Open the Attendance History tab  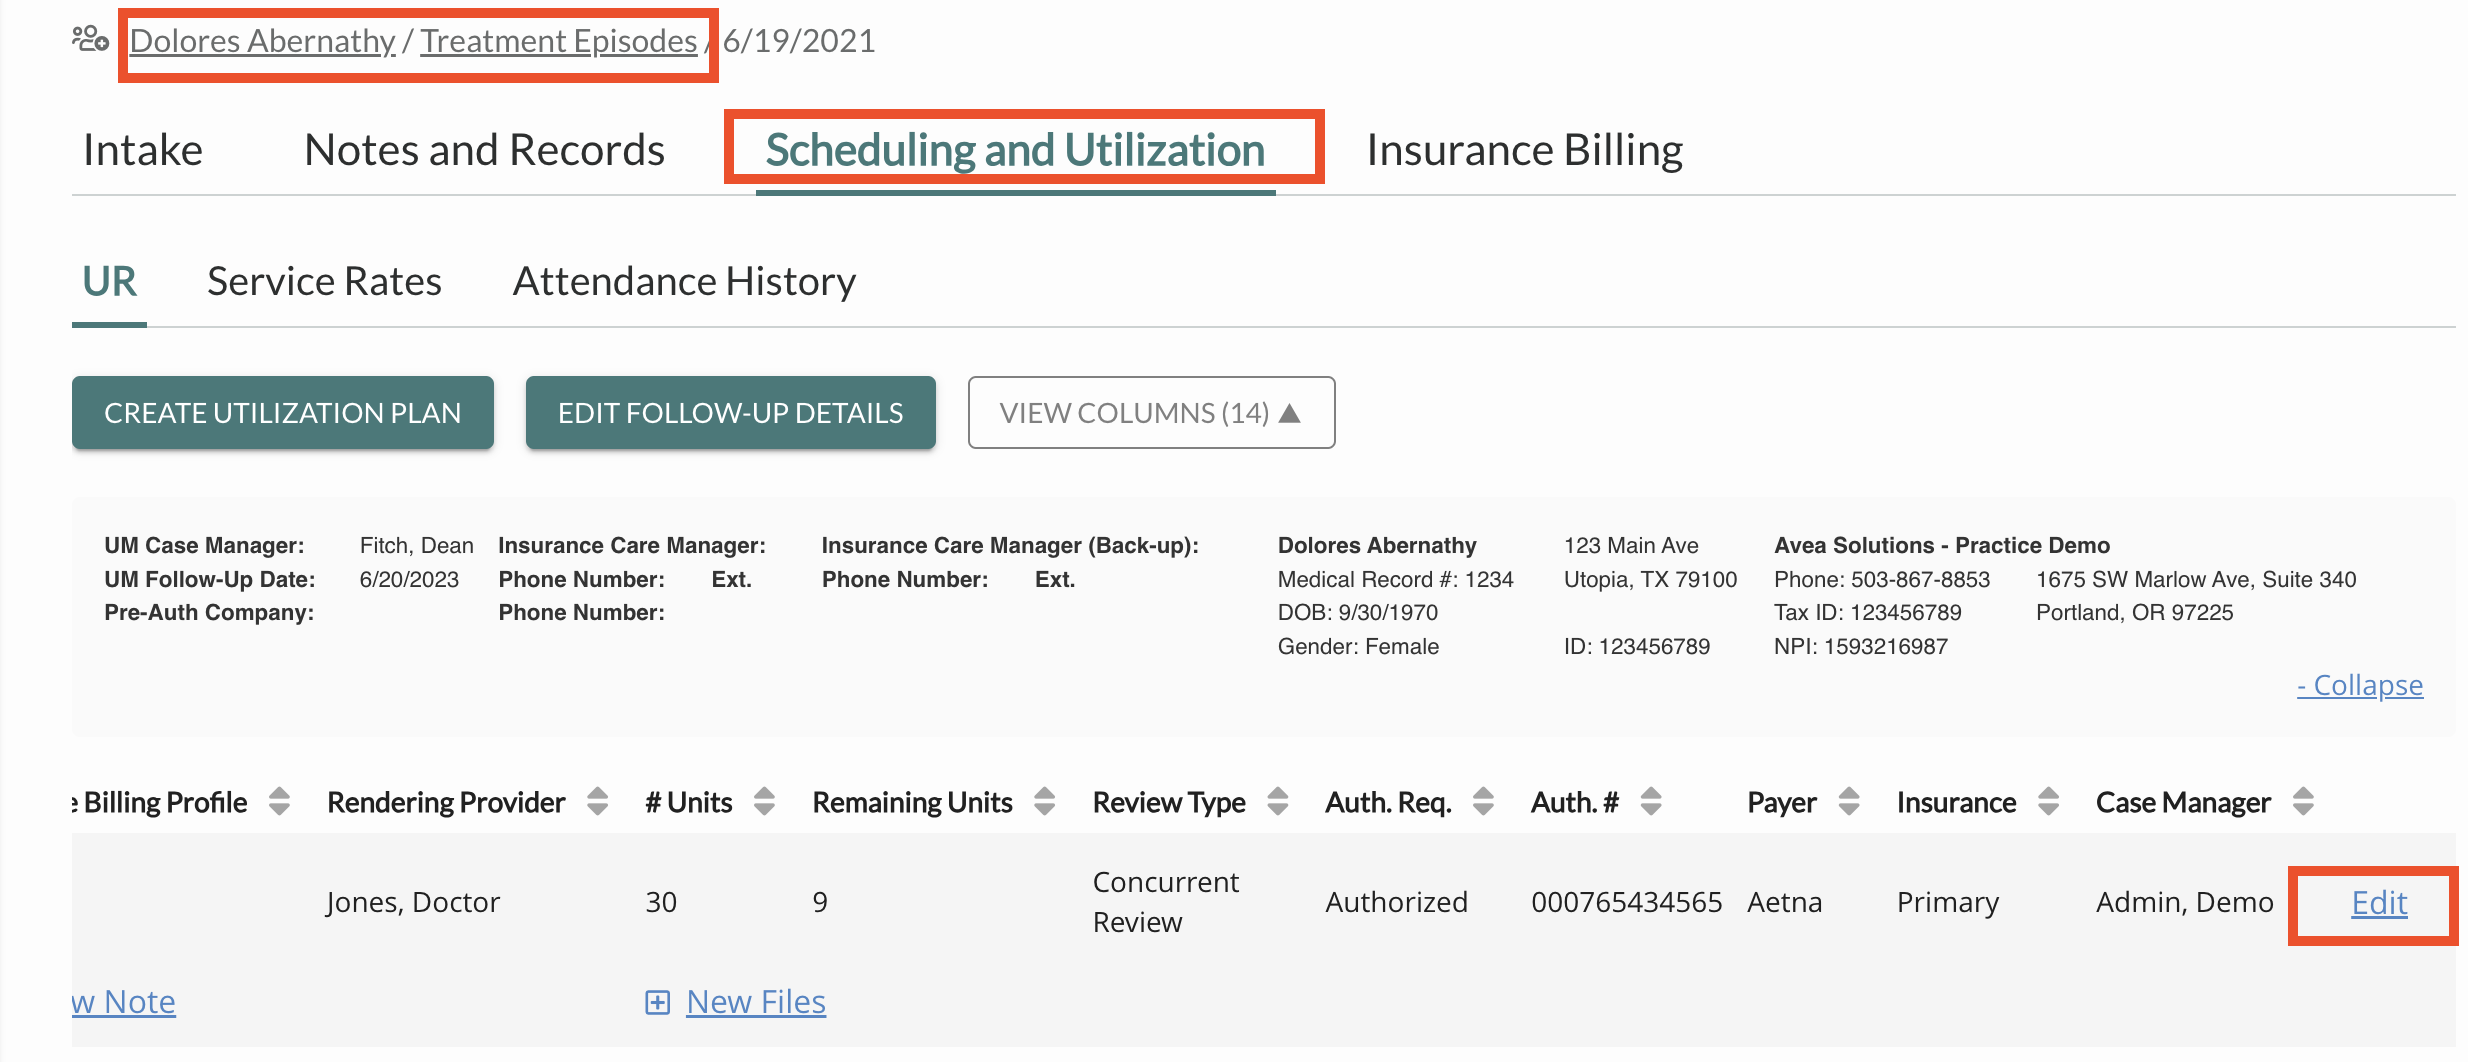coord(684,281)
